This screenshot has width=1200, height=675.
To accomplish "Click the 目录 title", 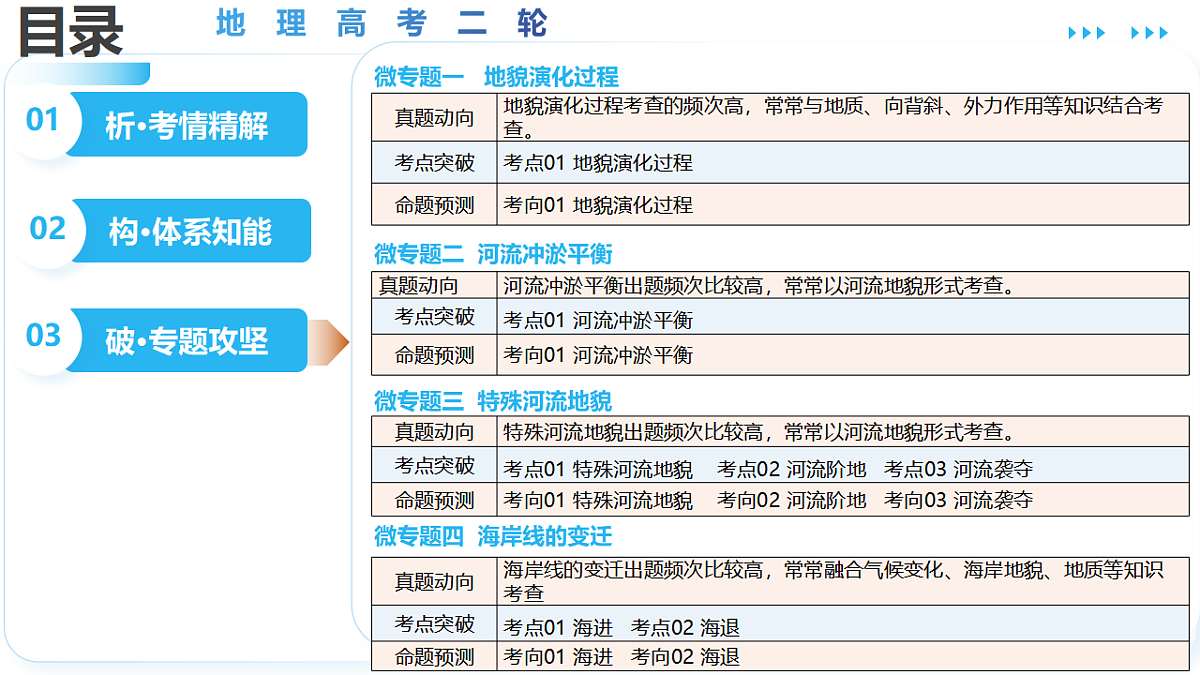I will pyautogui.click(x=71, y=32).
